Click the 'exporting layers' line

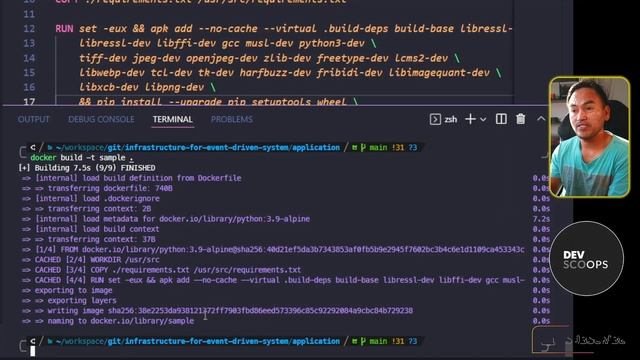click(x=69, y=300)
